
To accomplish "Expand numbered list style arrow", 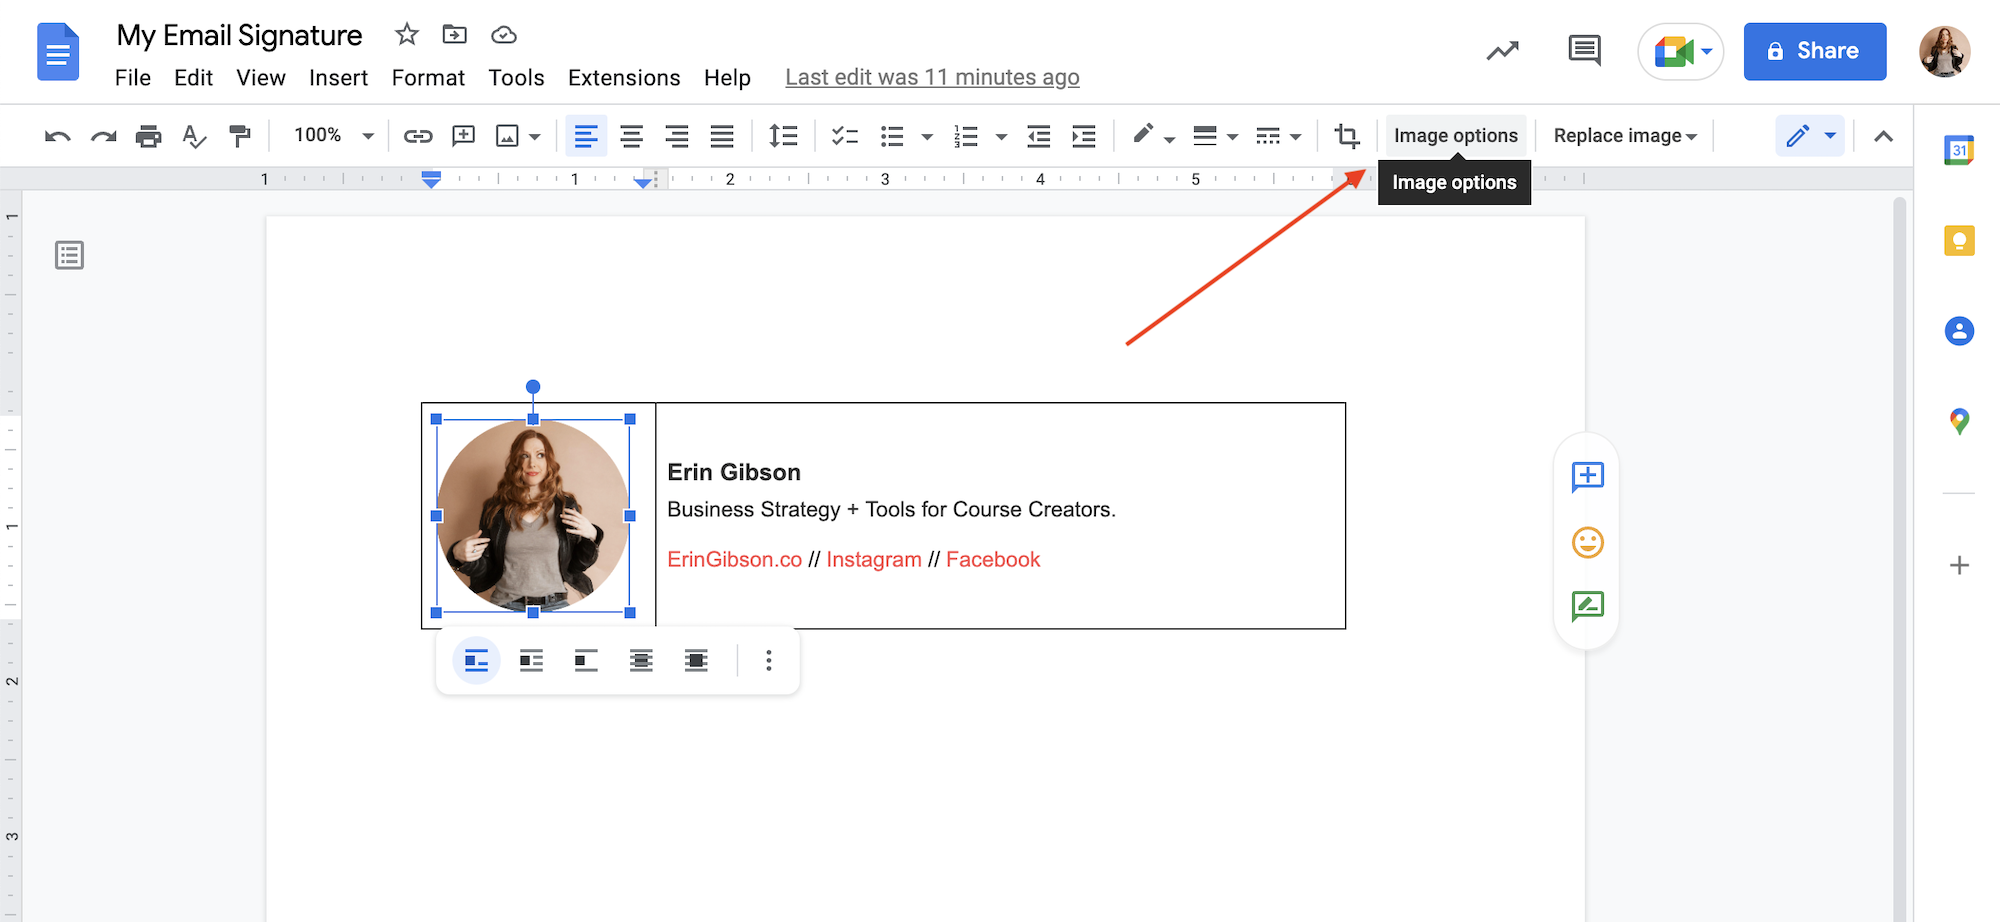I will pyautogui.click(x=1001, y=137).
